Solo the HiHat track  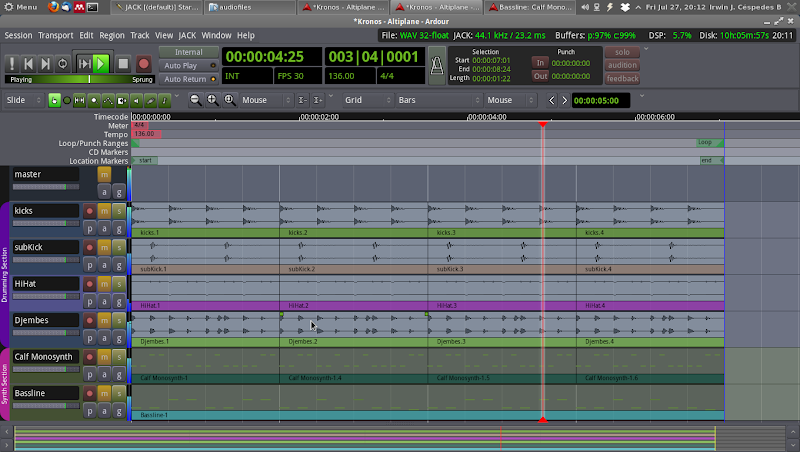click(x=119, y=284)
